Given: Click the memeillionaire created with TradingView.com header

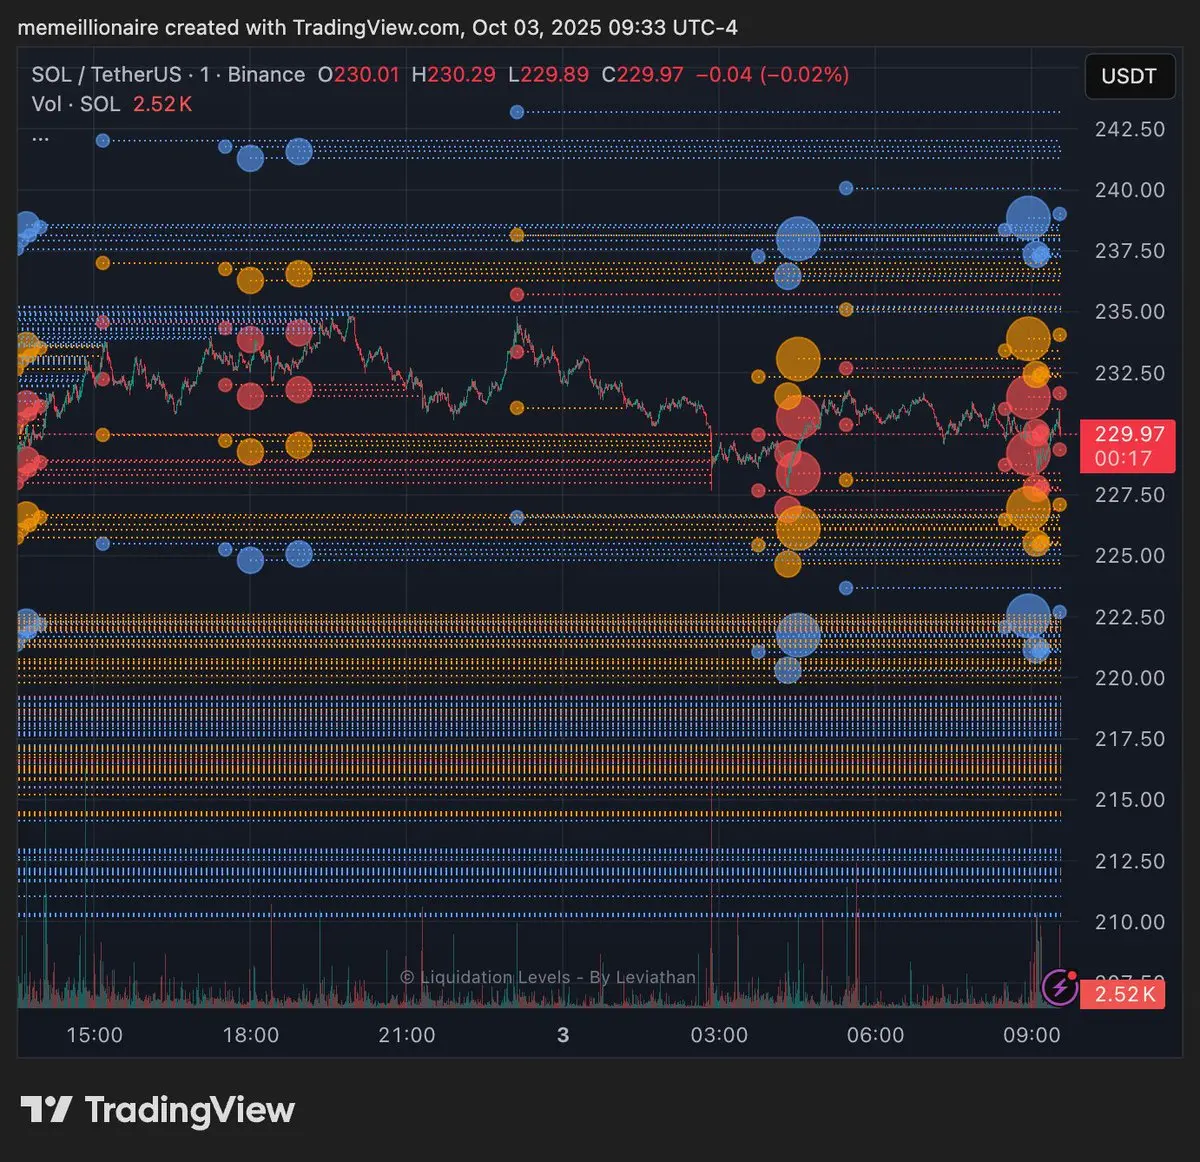Looking at the screenshot, I should tap(378, 28).
